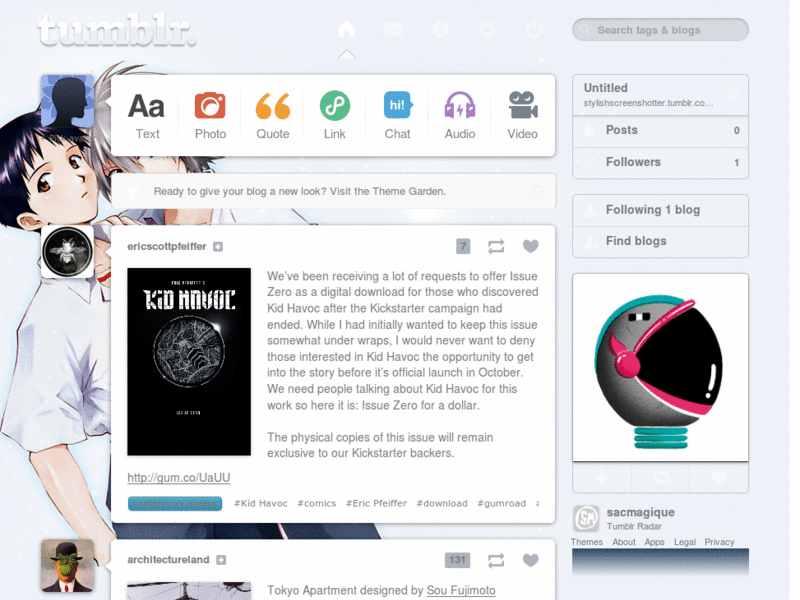This screenshot has height=600, width=800.
Task: Log out using the power icon
Action: 534,29
